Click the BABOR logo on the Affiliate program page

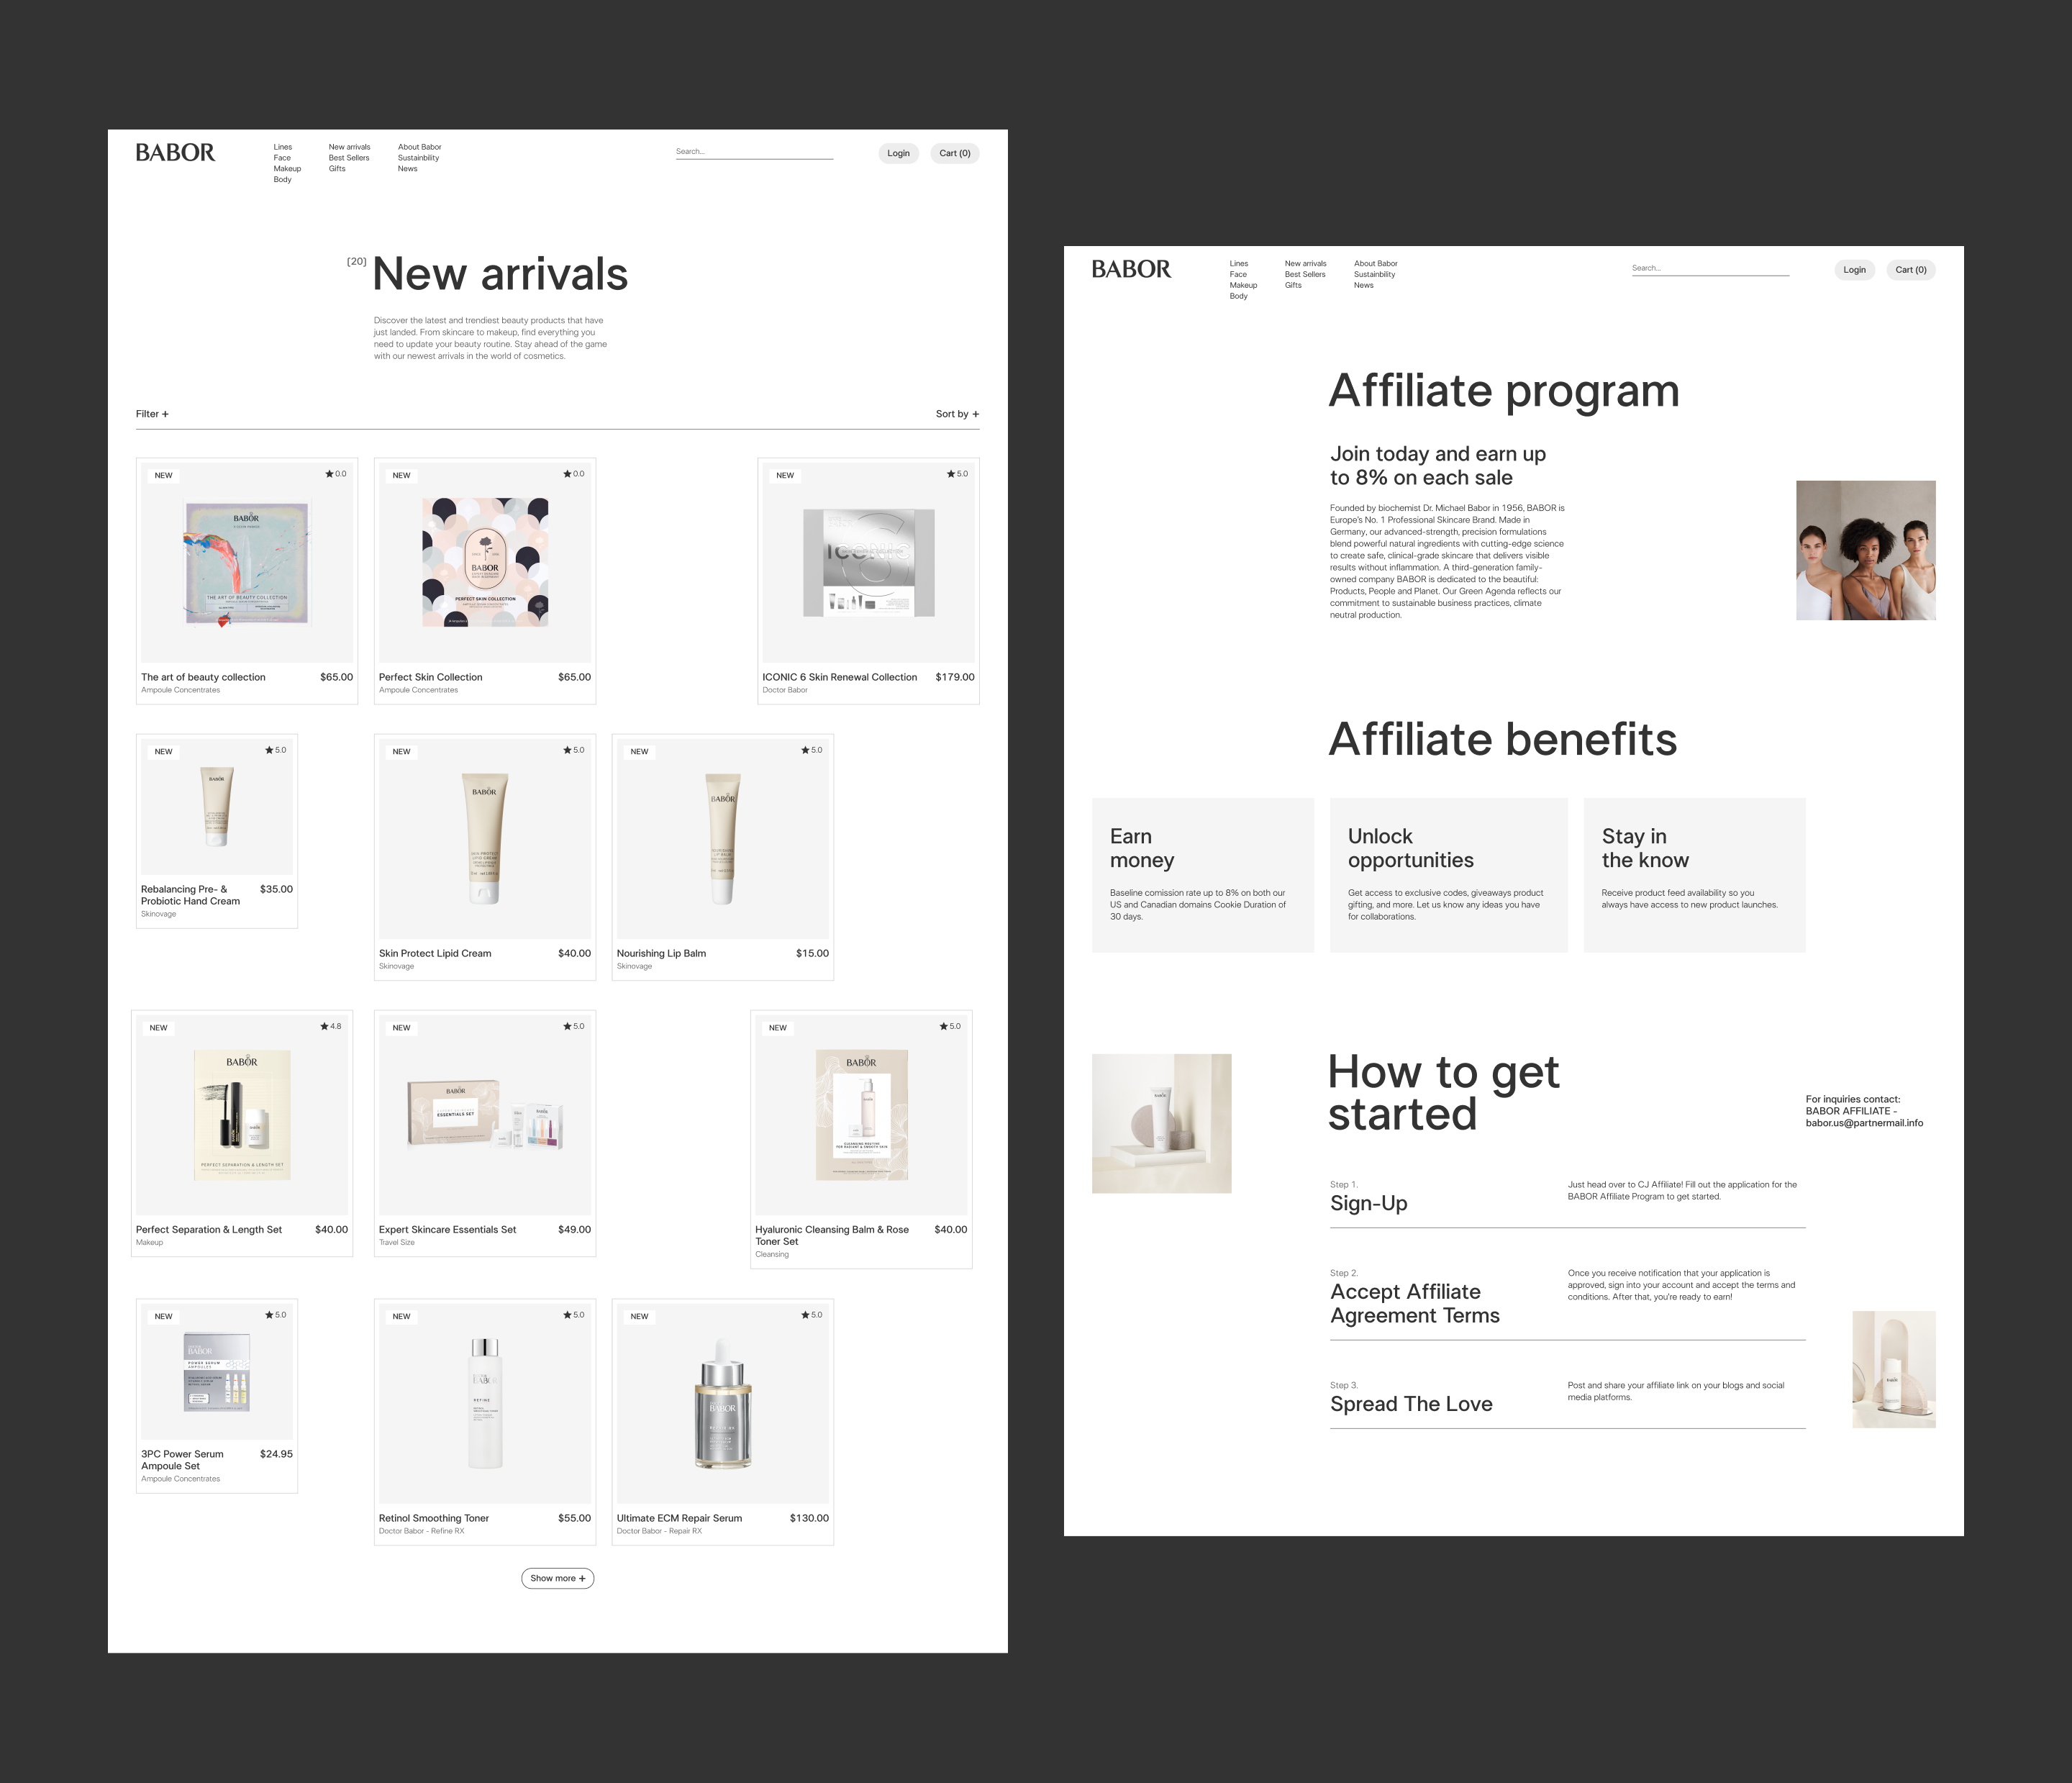(1131, 269)
